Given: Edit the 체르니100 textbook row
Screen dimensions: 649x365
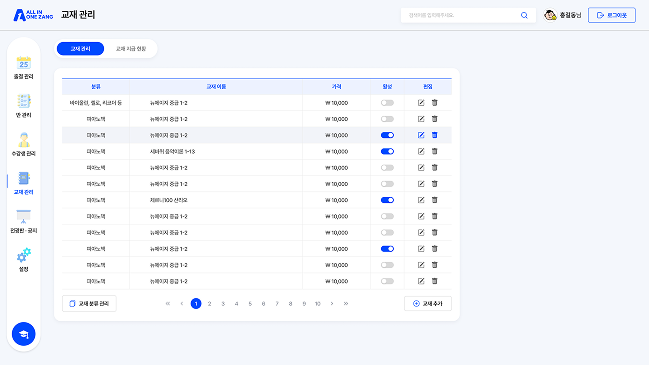Looking at the screenshot, I should (x=421, y=200).
